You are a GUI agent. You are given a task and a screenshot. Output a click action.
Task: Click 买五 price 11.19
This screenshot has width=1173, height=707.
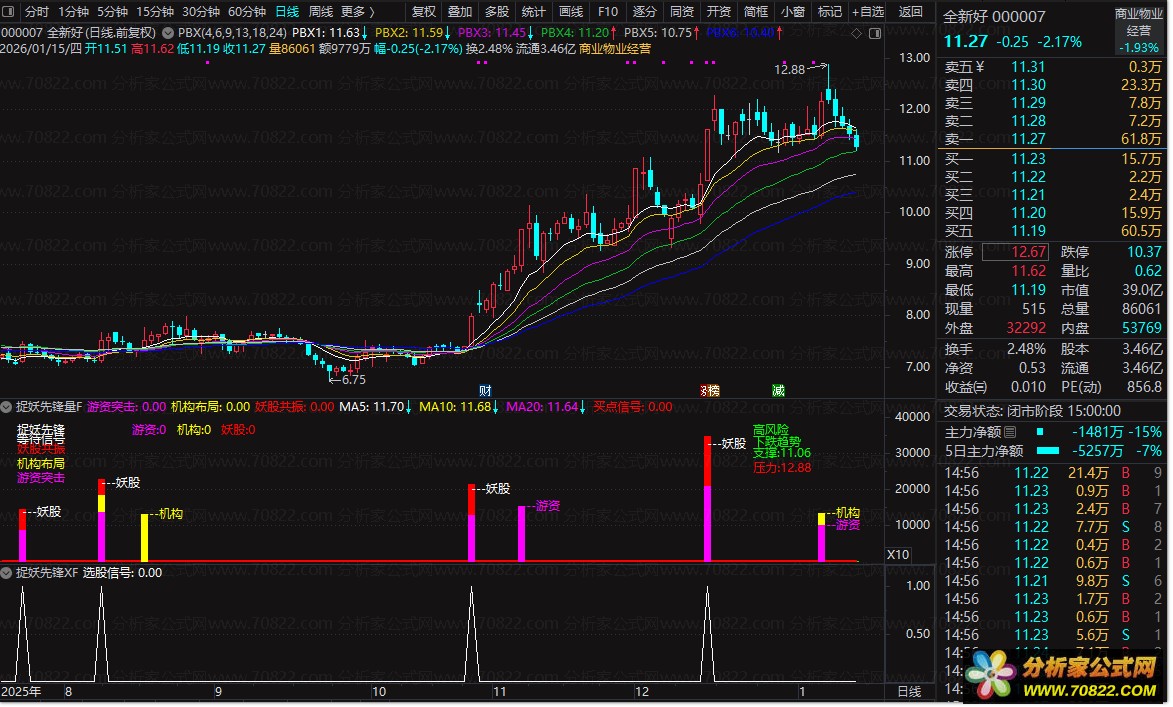[x=1028, y=231]
